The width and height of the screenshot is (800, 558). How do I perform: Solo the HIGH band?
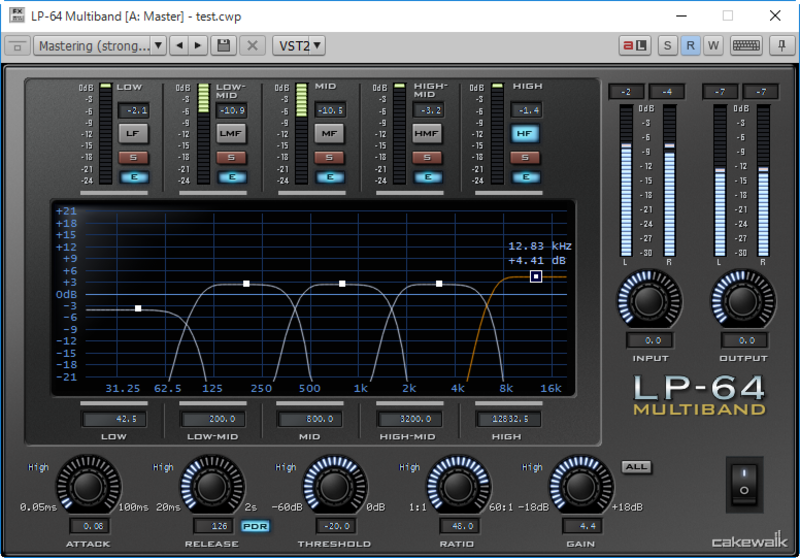[x=525, y=158]
